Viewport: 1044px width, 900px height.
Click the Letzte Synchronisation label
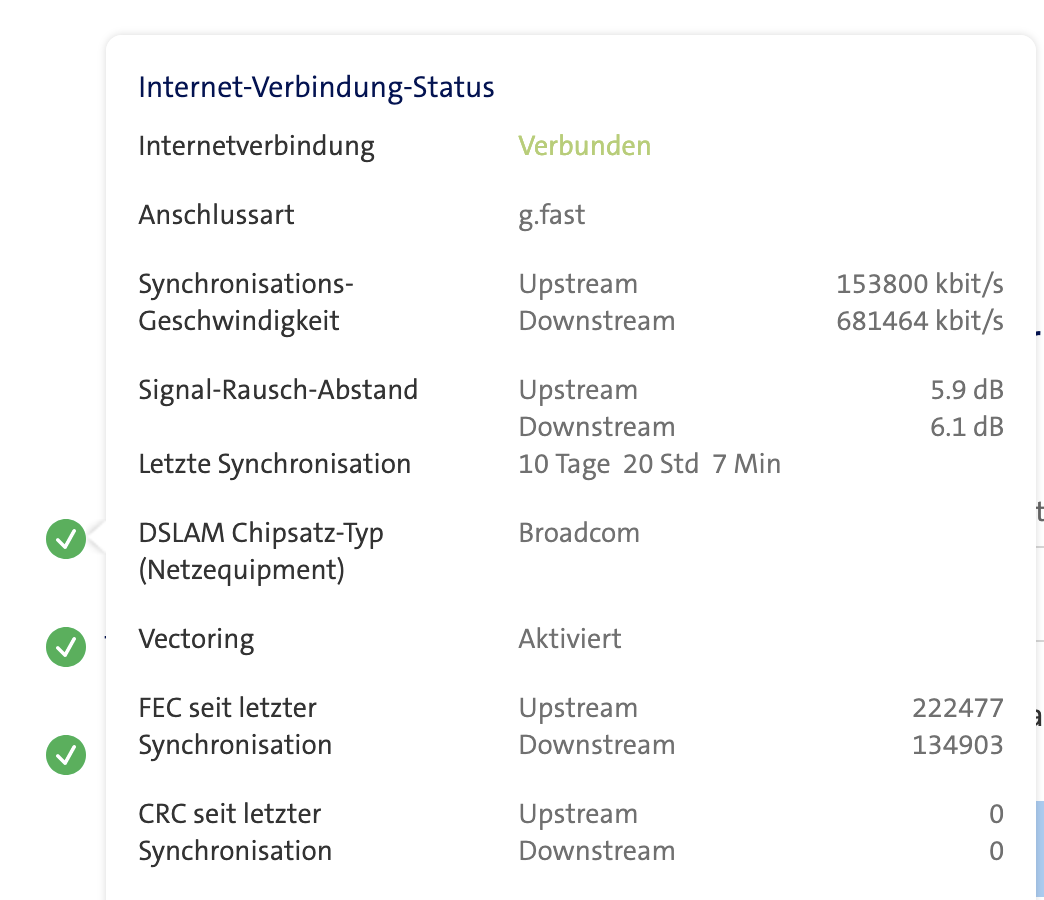tap(274, 464)
